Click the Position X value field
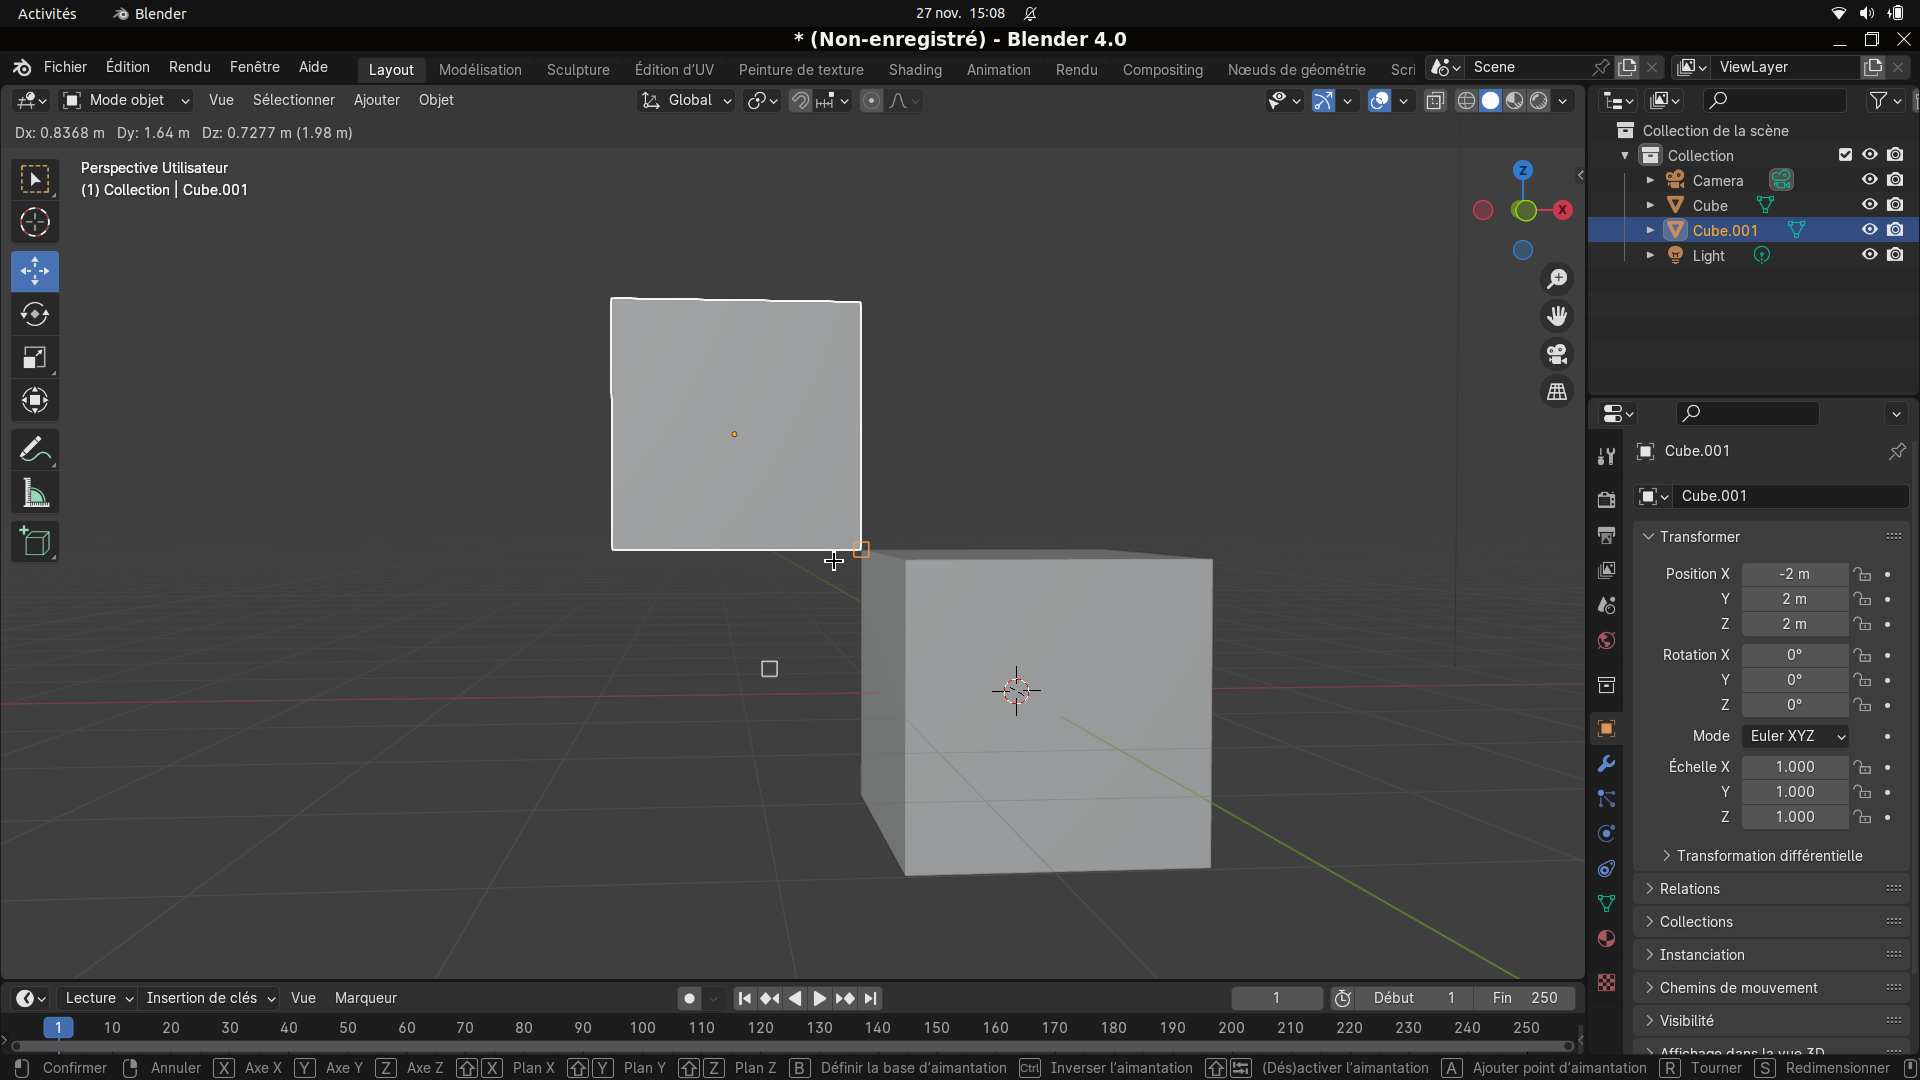 1794,574
